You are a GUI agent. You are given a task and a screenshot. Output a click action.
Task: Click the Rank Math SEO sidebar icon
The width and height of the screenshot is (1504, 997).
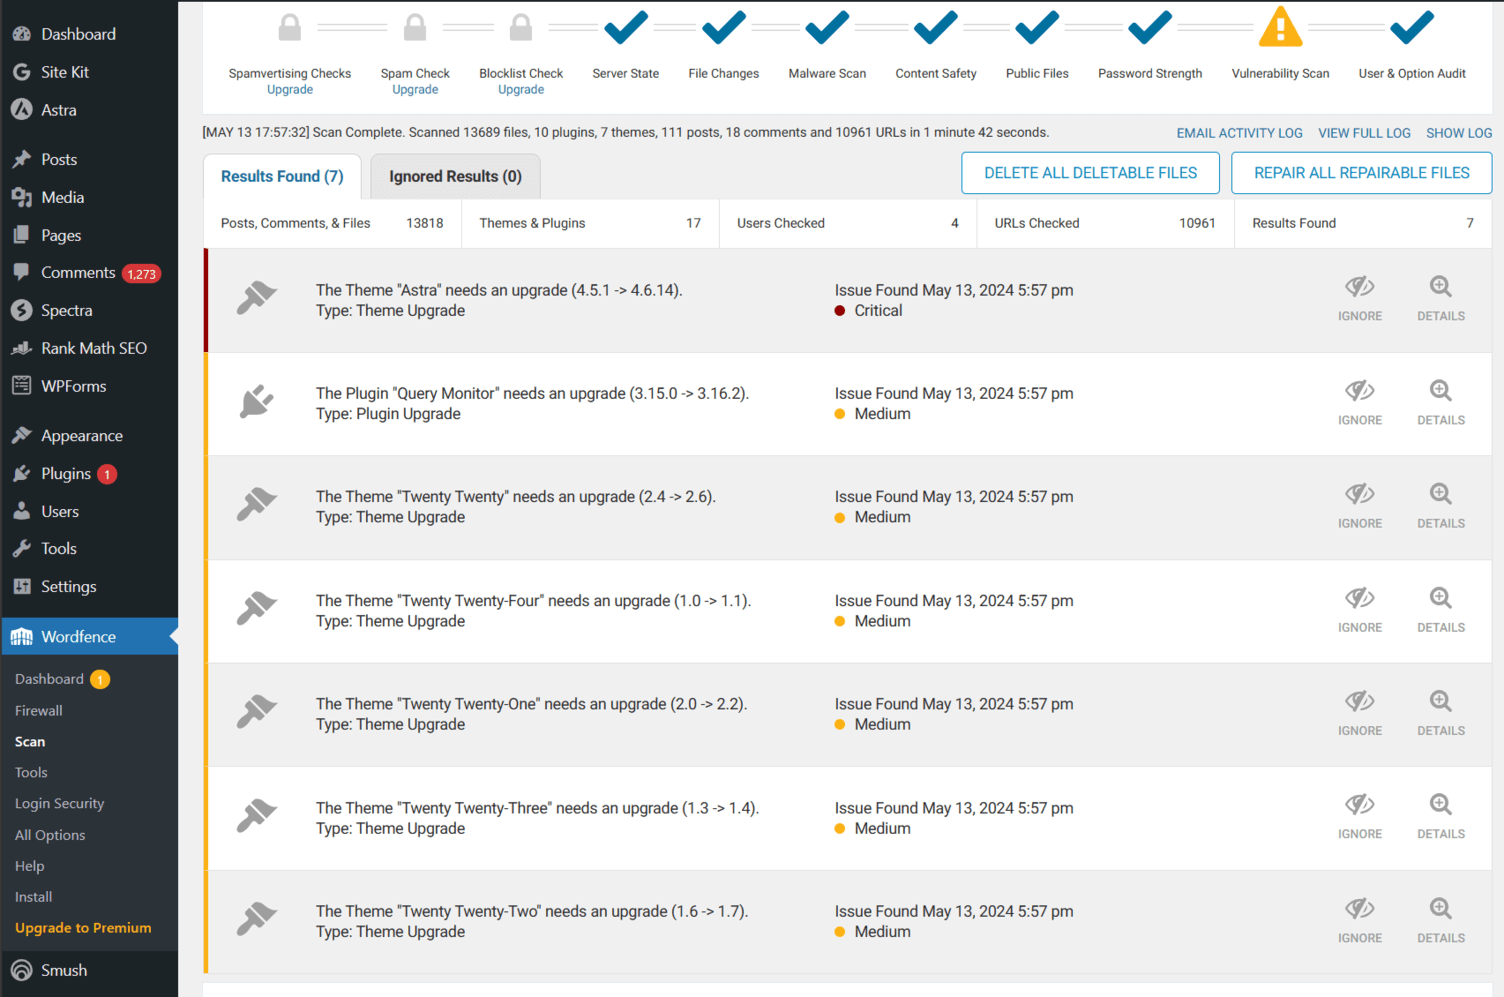point(21,348)
